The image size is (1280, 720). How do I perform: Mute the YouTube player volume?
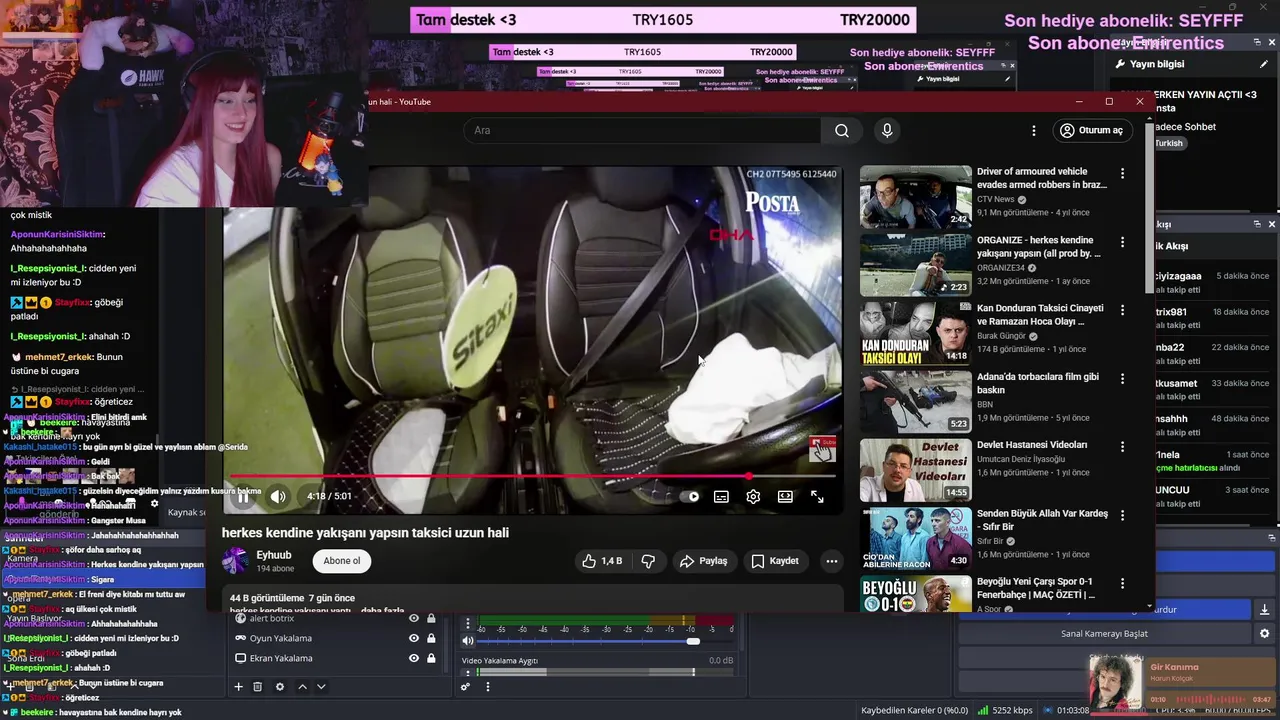click(x=278, y=496)
